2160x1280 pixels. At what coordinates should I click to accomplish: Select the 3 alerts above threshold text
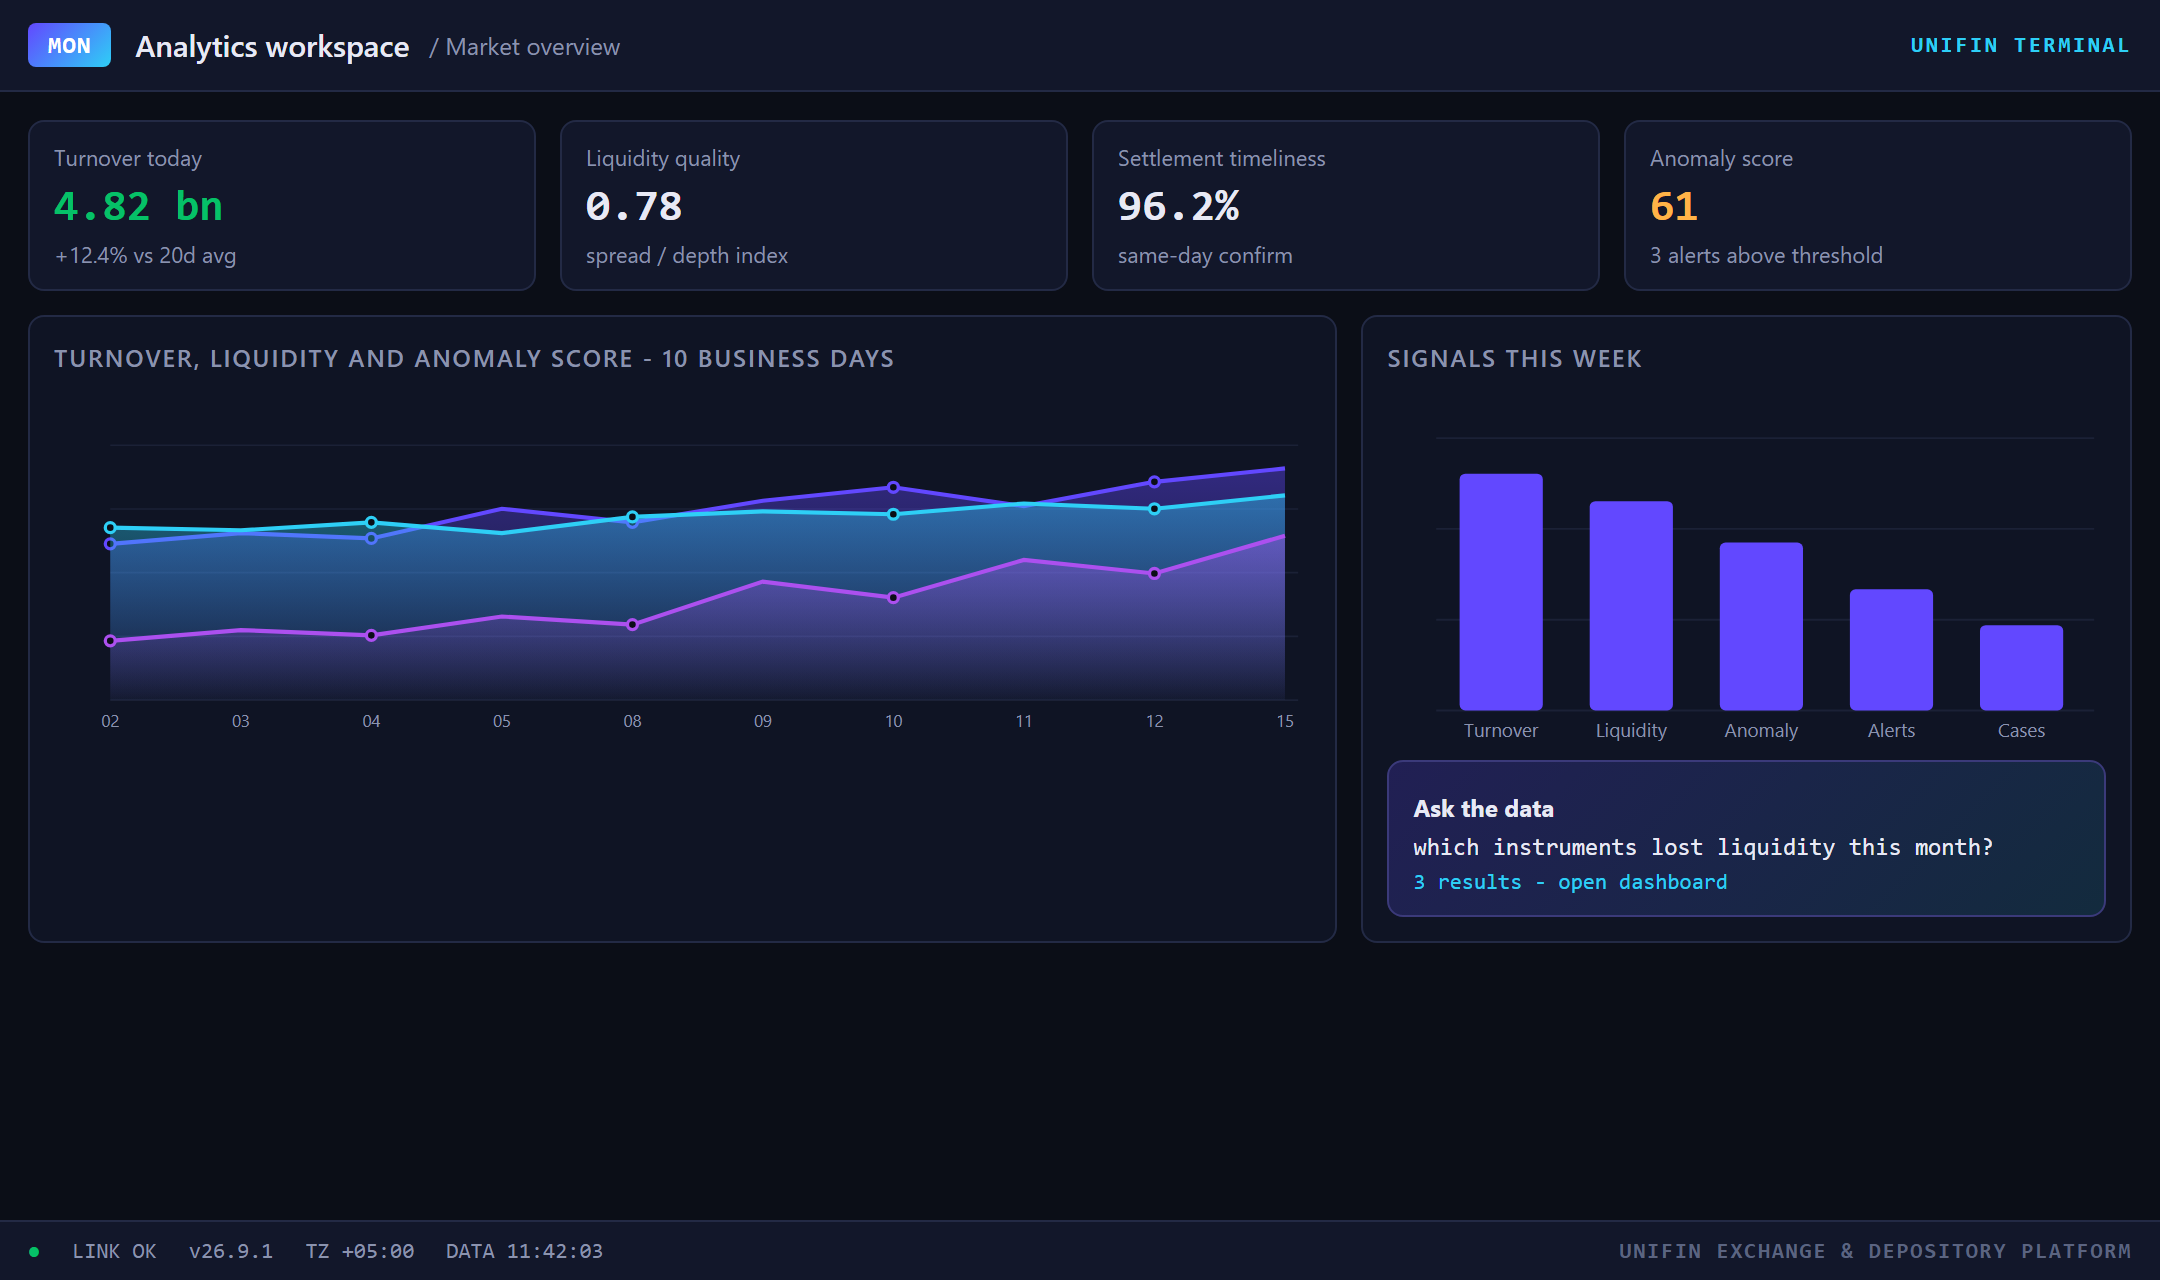(x=1766, y=256)
